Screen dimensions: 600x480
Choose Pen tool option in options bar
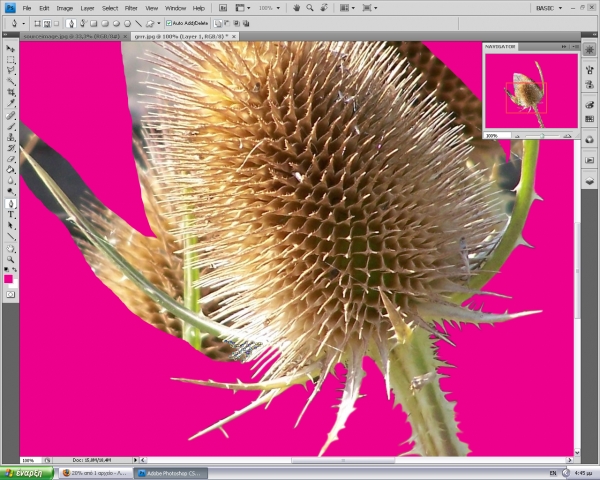click(x=71, y=23)
